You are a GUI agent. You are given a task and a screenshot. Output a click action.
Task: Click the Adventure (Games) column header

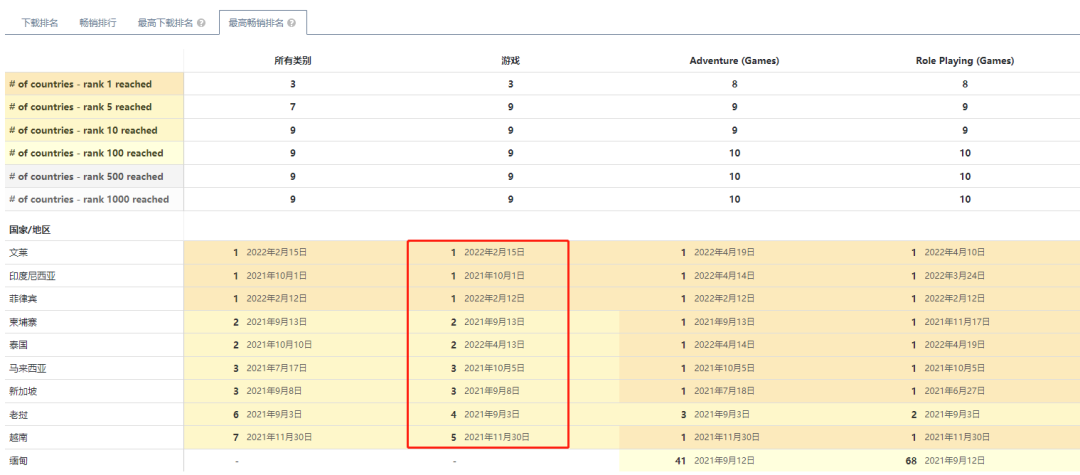point(734,61)
